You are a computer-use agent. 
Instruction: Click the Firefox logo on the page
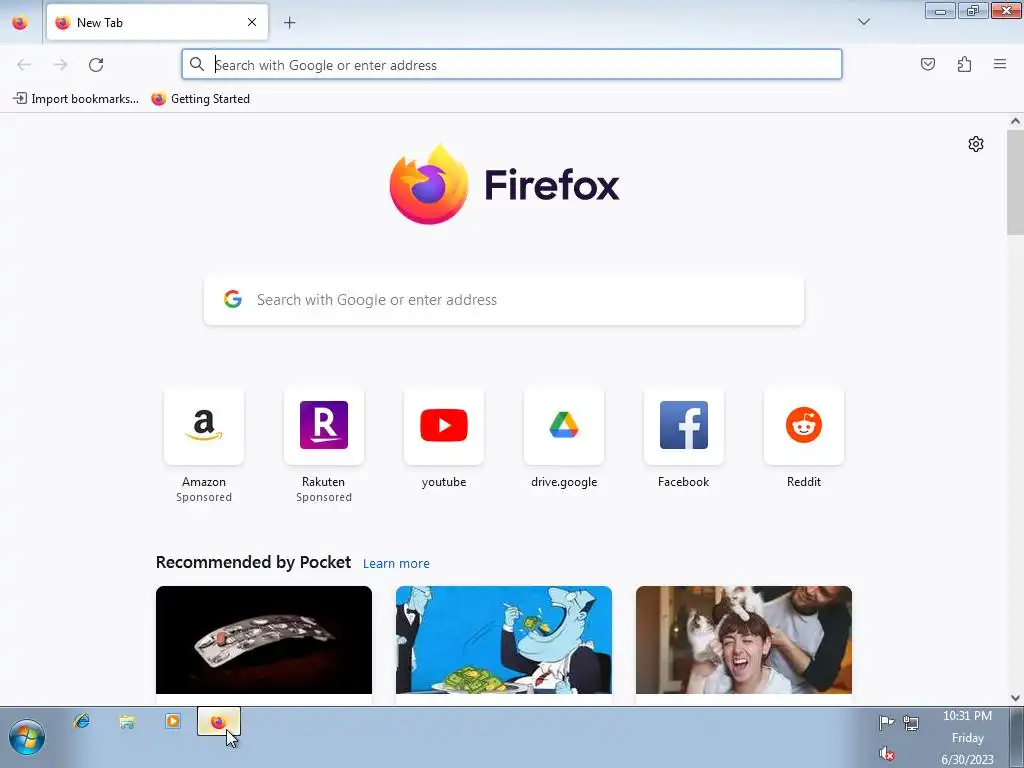point(504,185)
